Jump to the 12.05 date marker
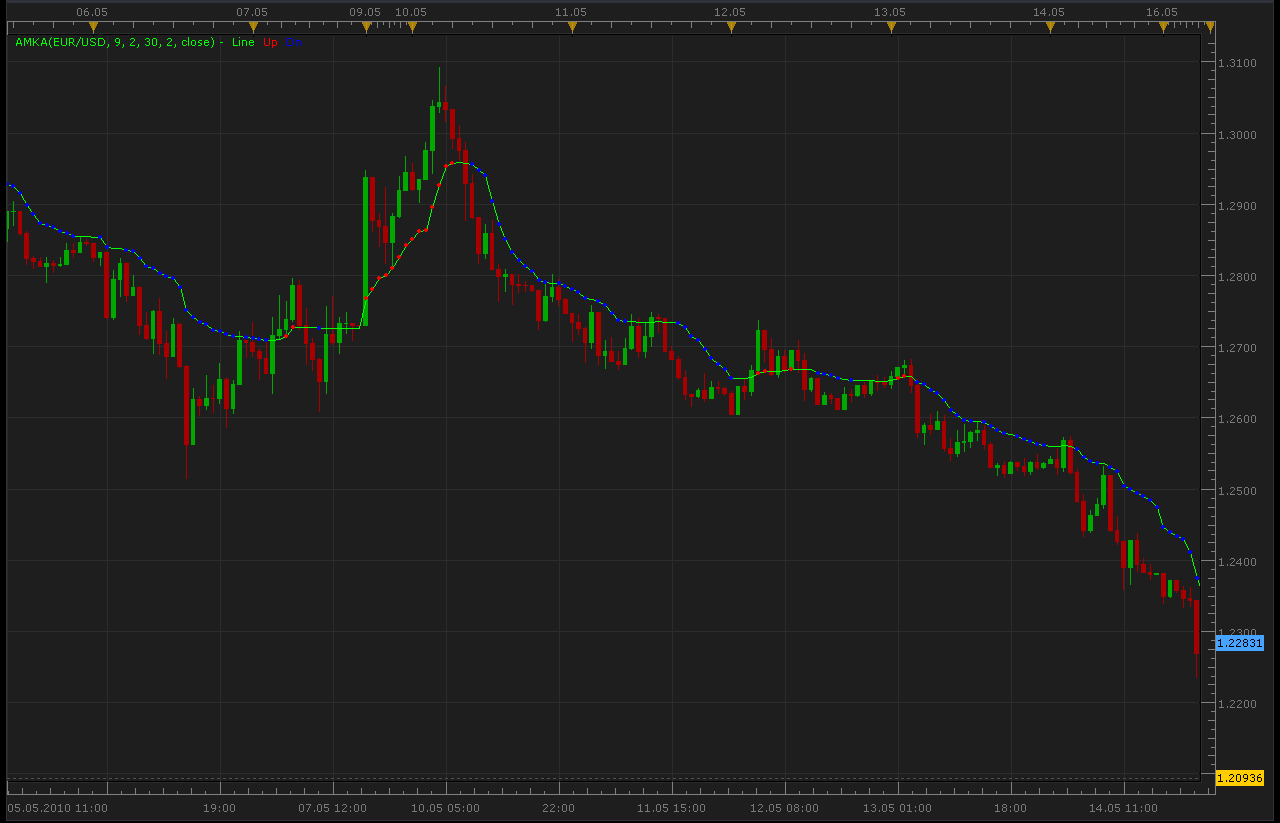This screenshot has height=823, width=1280. click(x=731, y=27)
